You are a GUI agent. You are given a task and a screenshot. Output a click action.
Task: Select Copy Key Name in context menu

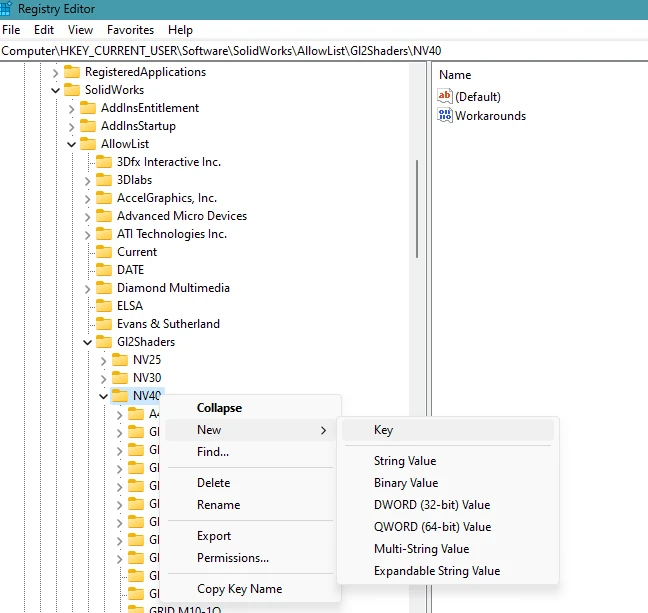239,589
